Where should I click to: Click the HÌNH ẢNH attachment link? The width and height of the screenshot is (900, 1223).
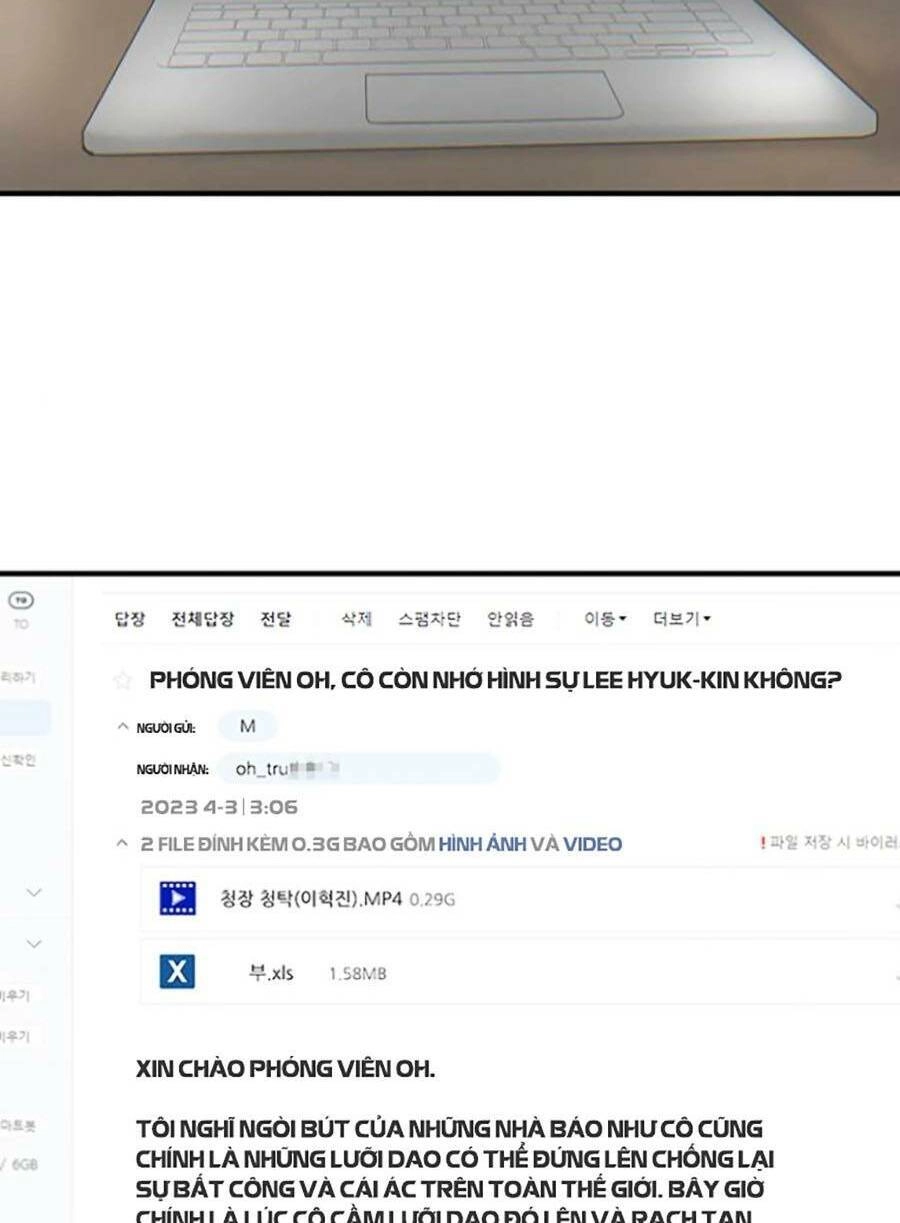(483, 844)
